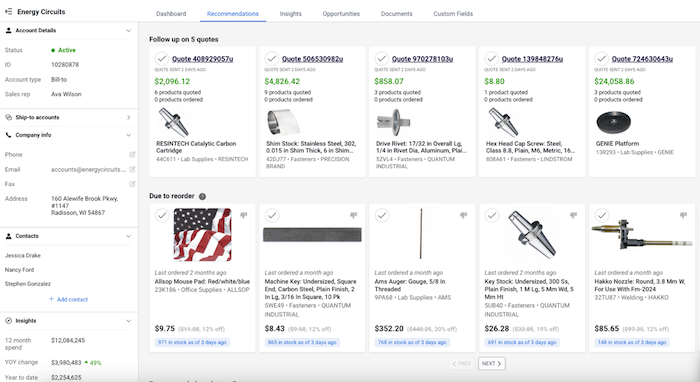Open contact Stephen Gonzalez

click(28, 284)
